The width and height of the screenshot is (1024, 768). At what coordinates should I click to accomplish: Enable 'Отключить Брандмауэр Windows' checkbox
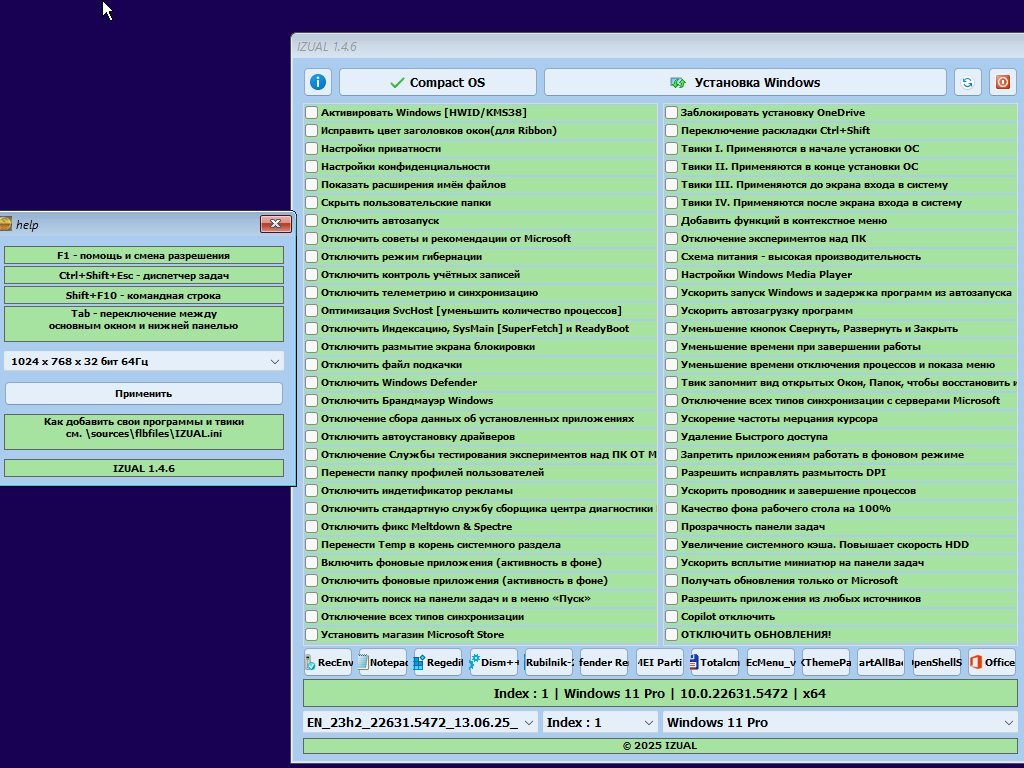[312, 400]
